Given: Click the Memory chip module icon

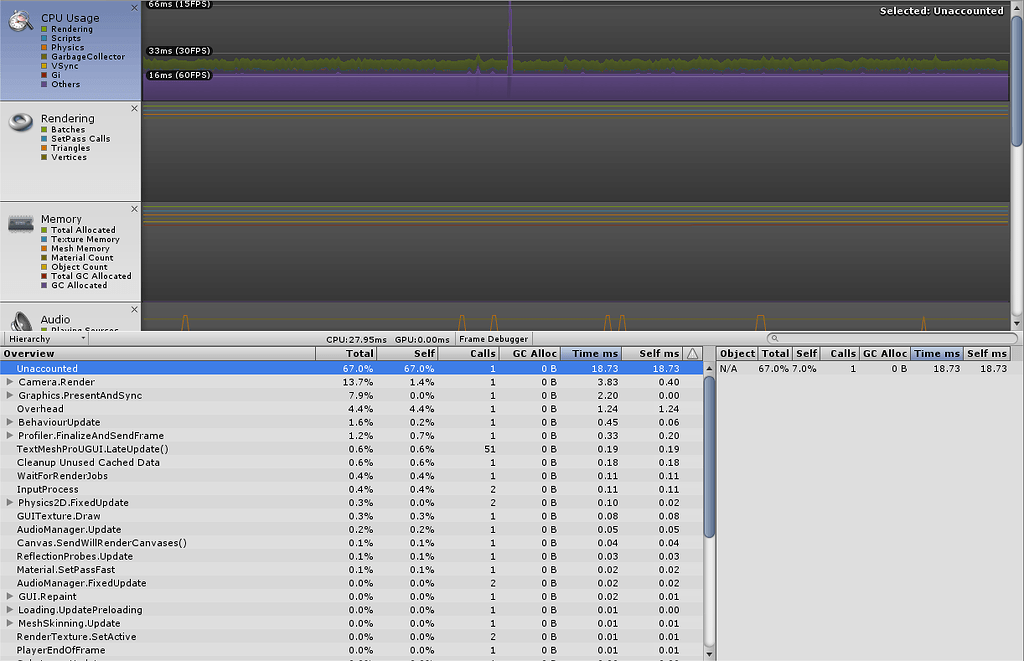Looking at the screenshot, I should tap(20, 224).
